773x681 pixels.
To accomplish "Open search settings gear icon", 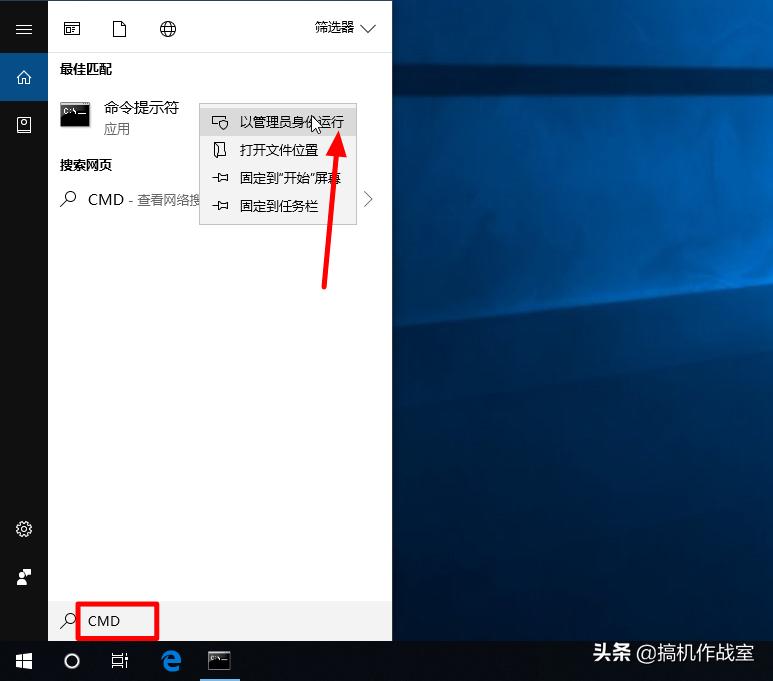I will [24, 529].
